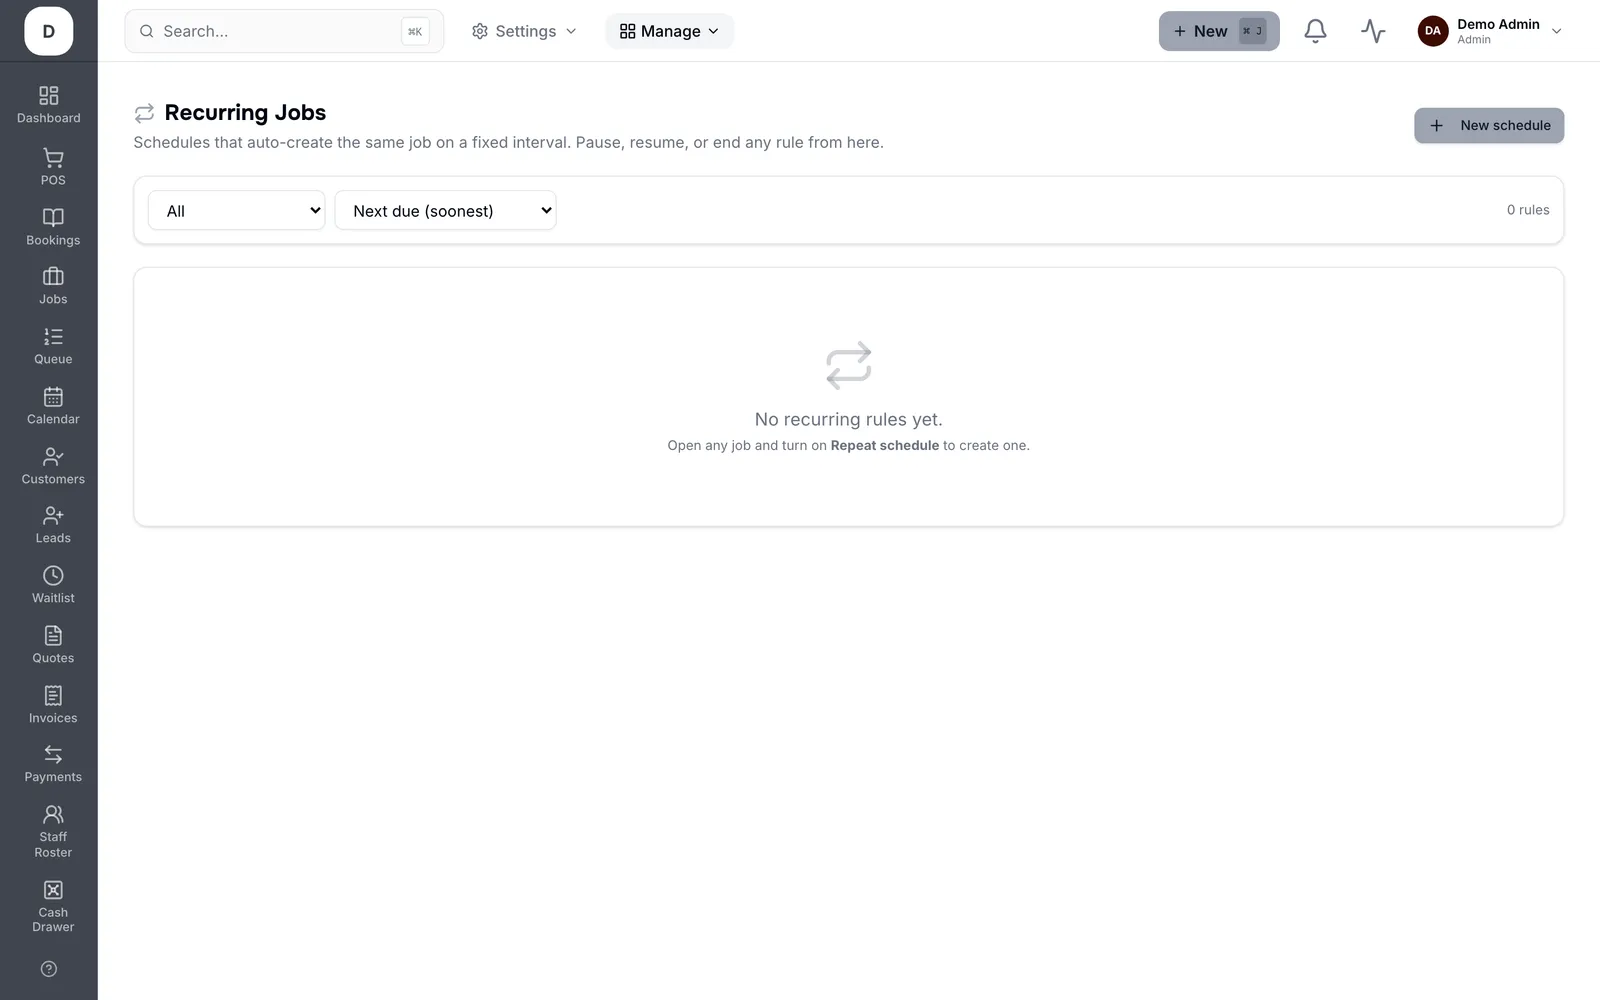Expand the Demo Admin account menu
The image size is (1600, 1000).
pyautogui.click(x=1490, y=31)
